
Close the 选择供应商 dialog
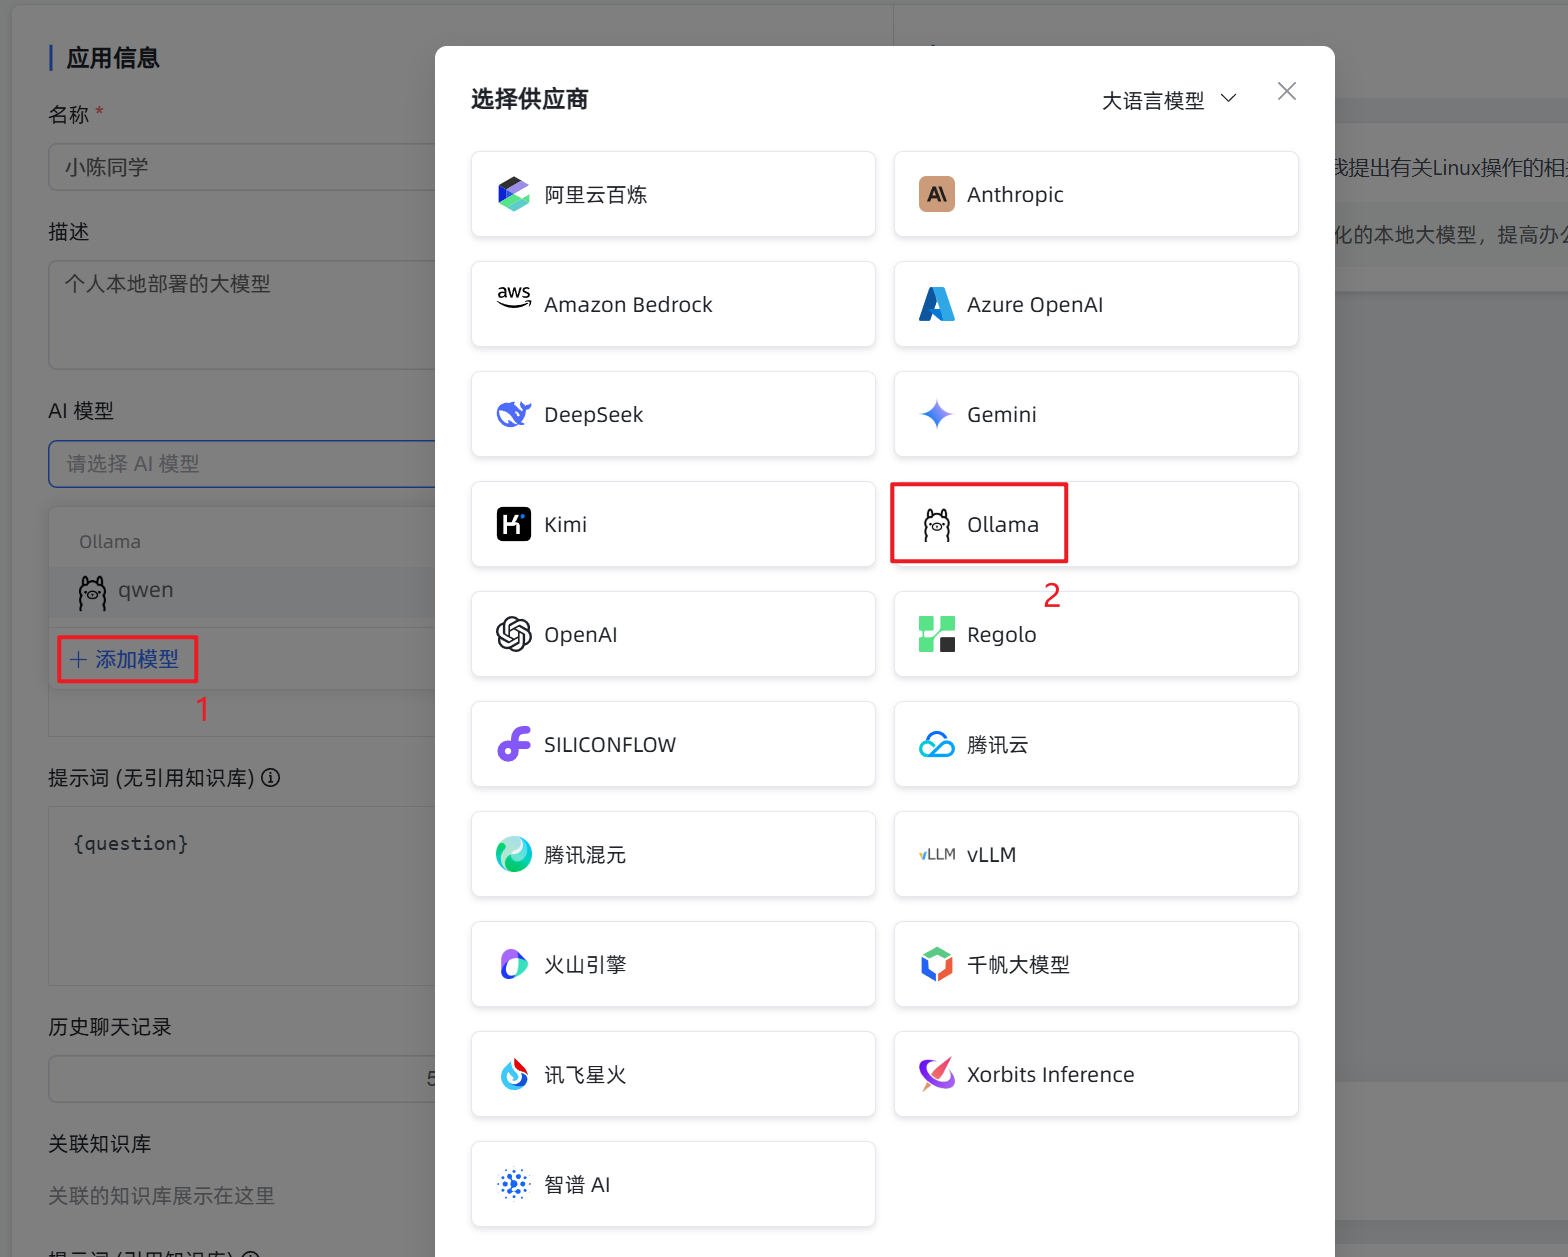[1287, 91]
